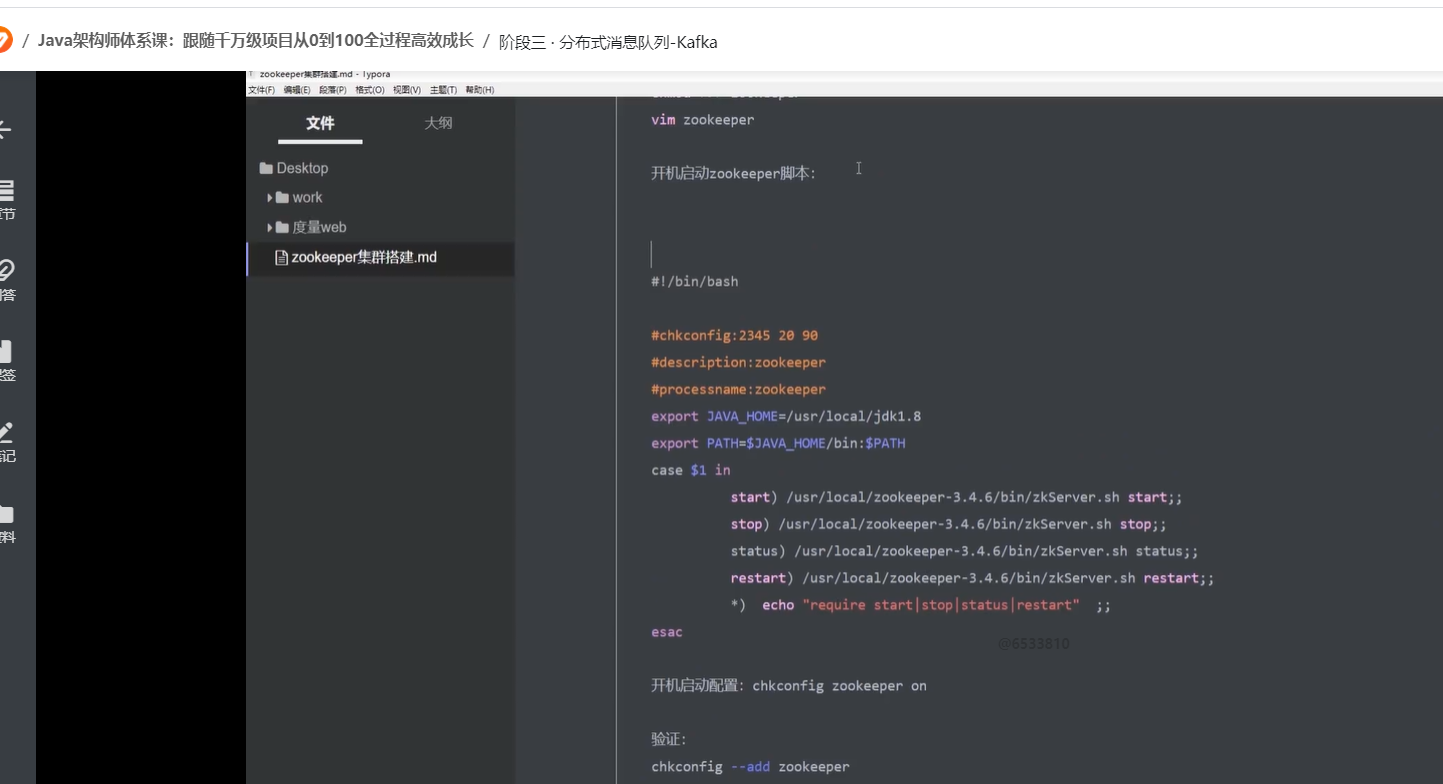1443x784 pixels.
Task: Click the 开机启动配置: chkconfig zookeeper on line
Action: click(x=789, y=686)
